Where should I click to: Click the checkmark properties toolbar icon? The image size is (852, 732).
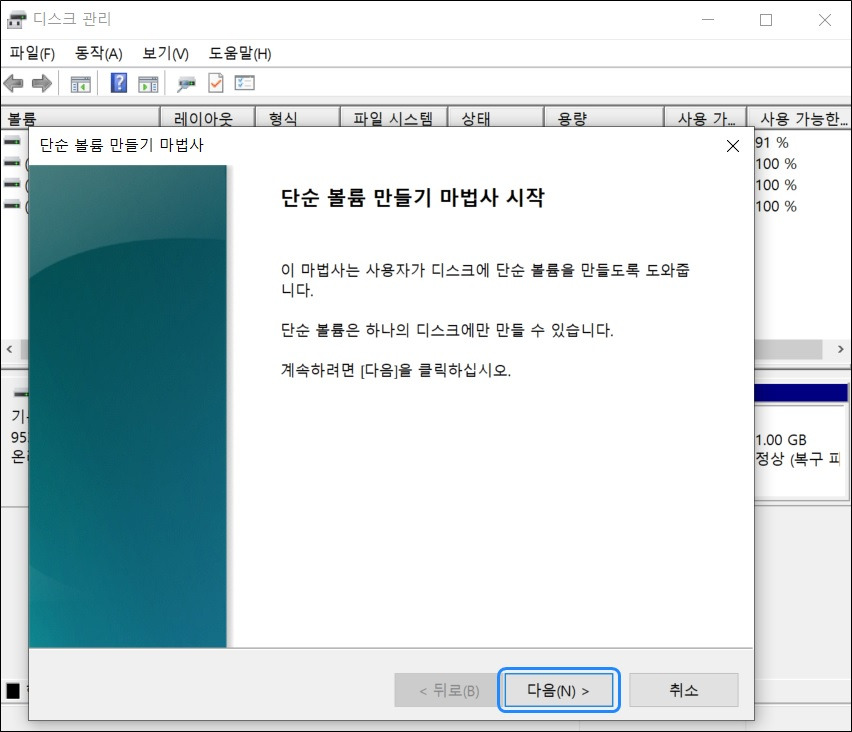tap(216, 83)
